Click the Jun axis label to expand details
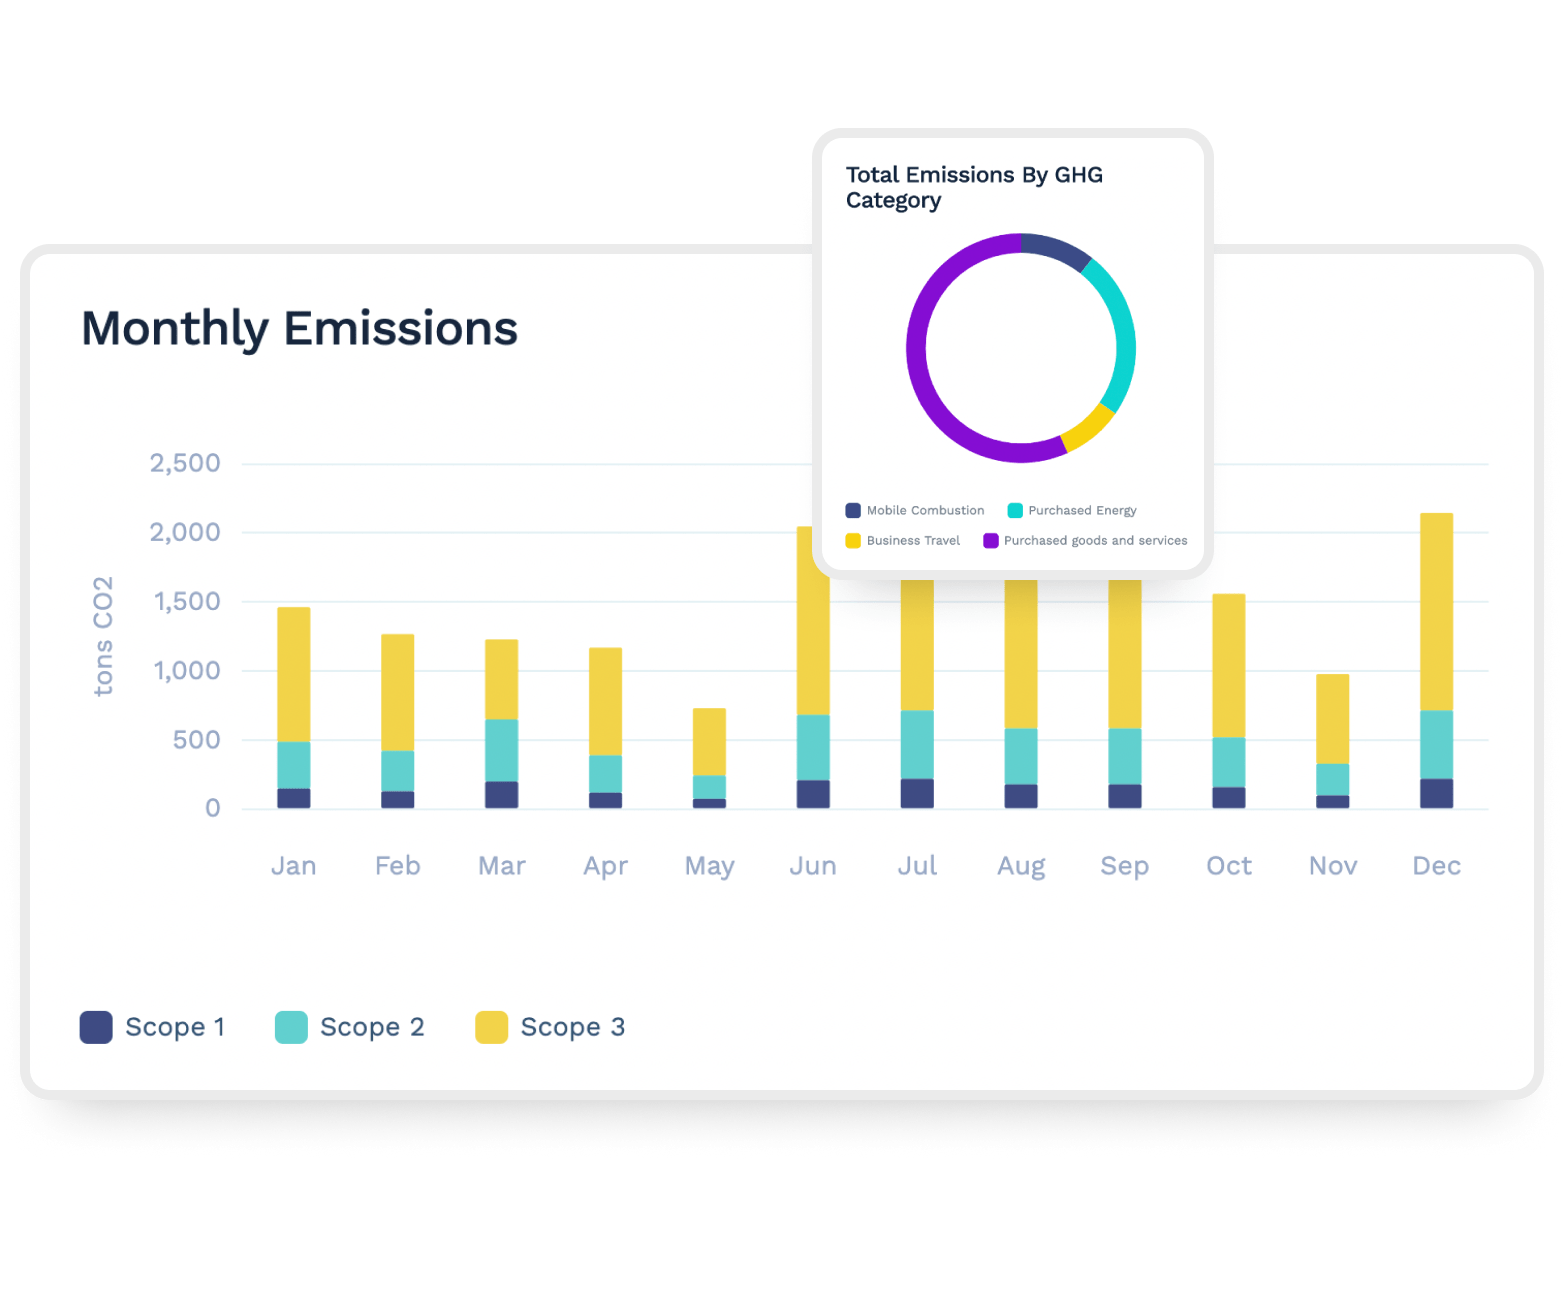The width and height of the screenshot is (1564, 1300). pyautogui.click(x=813, y=866)
